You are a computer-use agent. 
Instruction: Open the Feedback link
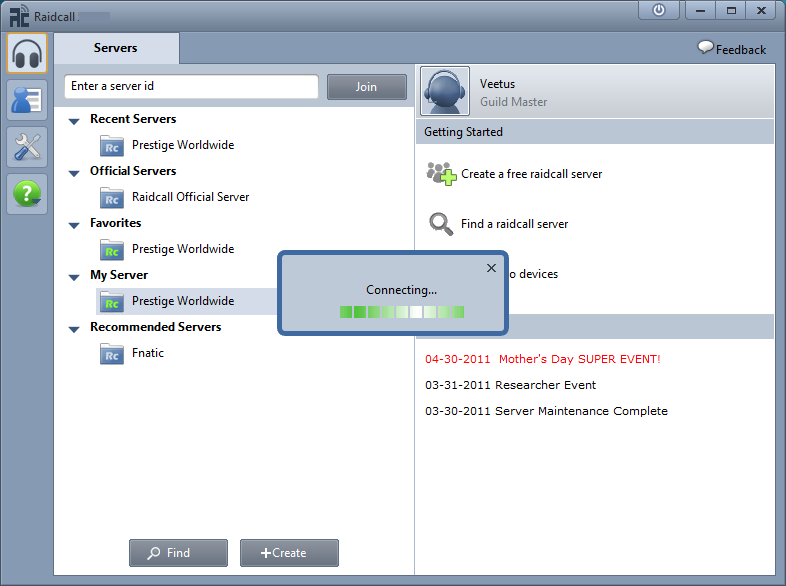coord(741,50)
